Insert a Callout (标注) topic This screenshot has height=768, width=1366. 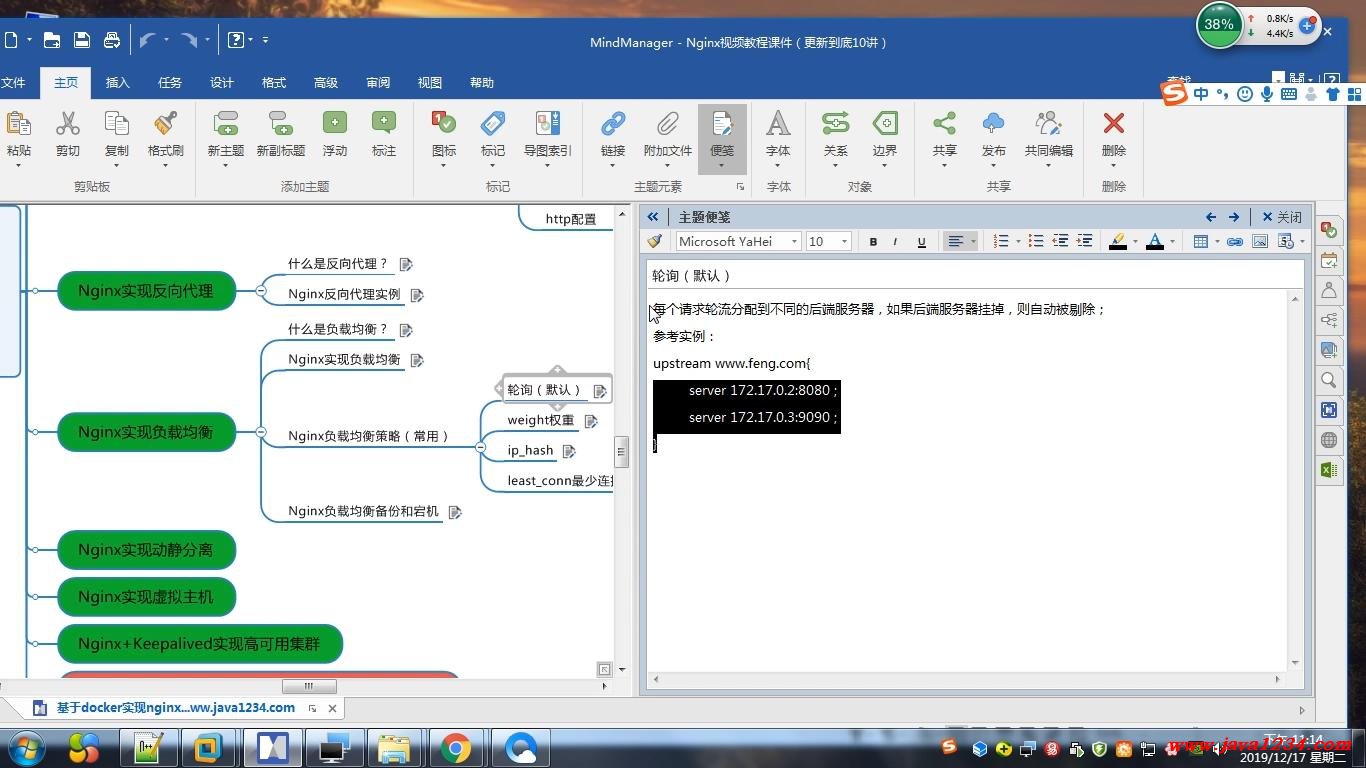click(x=384, y=124)
